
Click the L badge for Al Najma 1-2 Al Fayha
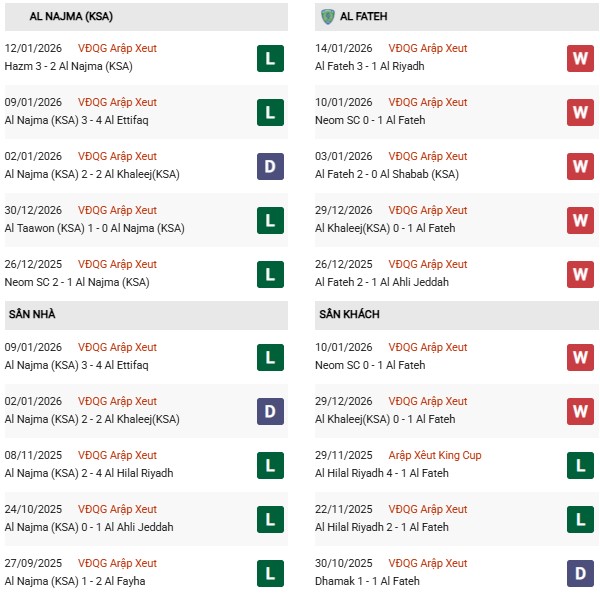tap(270, 573)
